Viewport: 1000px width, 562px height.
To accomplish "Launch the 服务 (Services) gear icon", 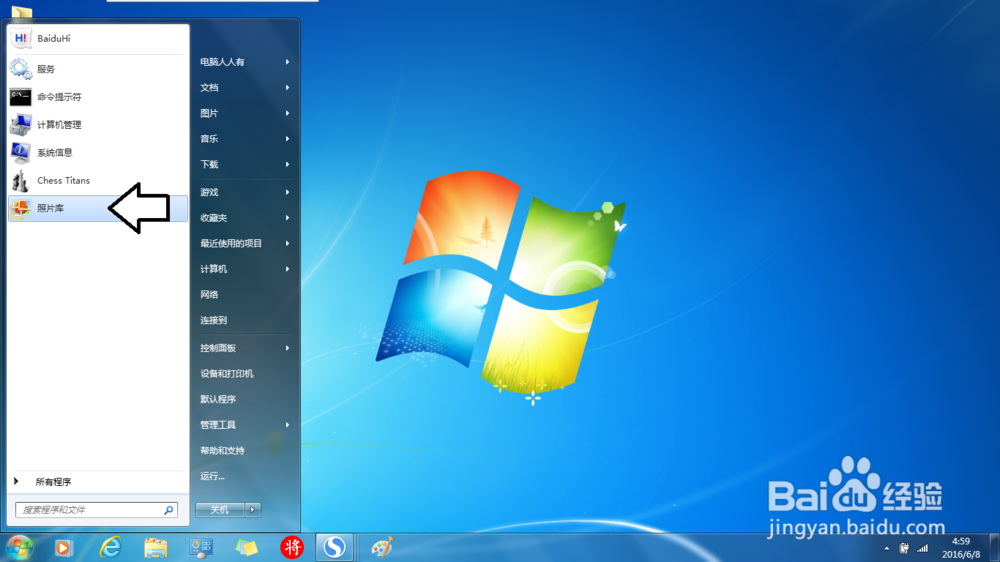I will click(x=20, y=69).
